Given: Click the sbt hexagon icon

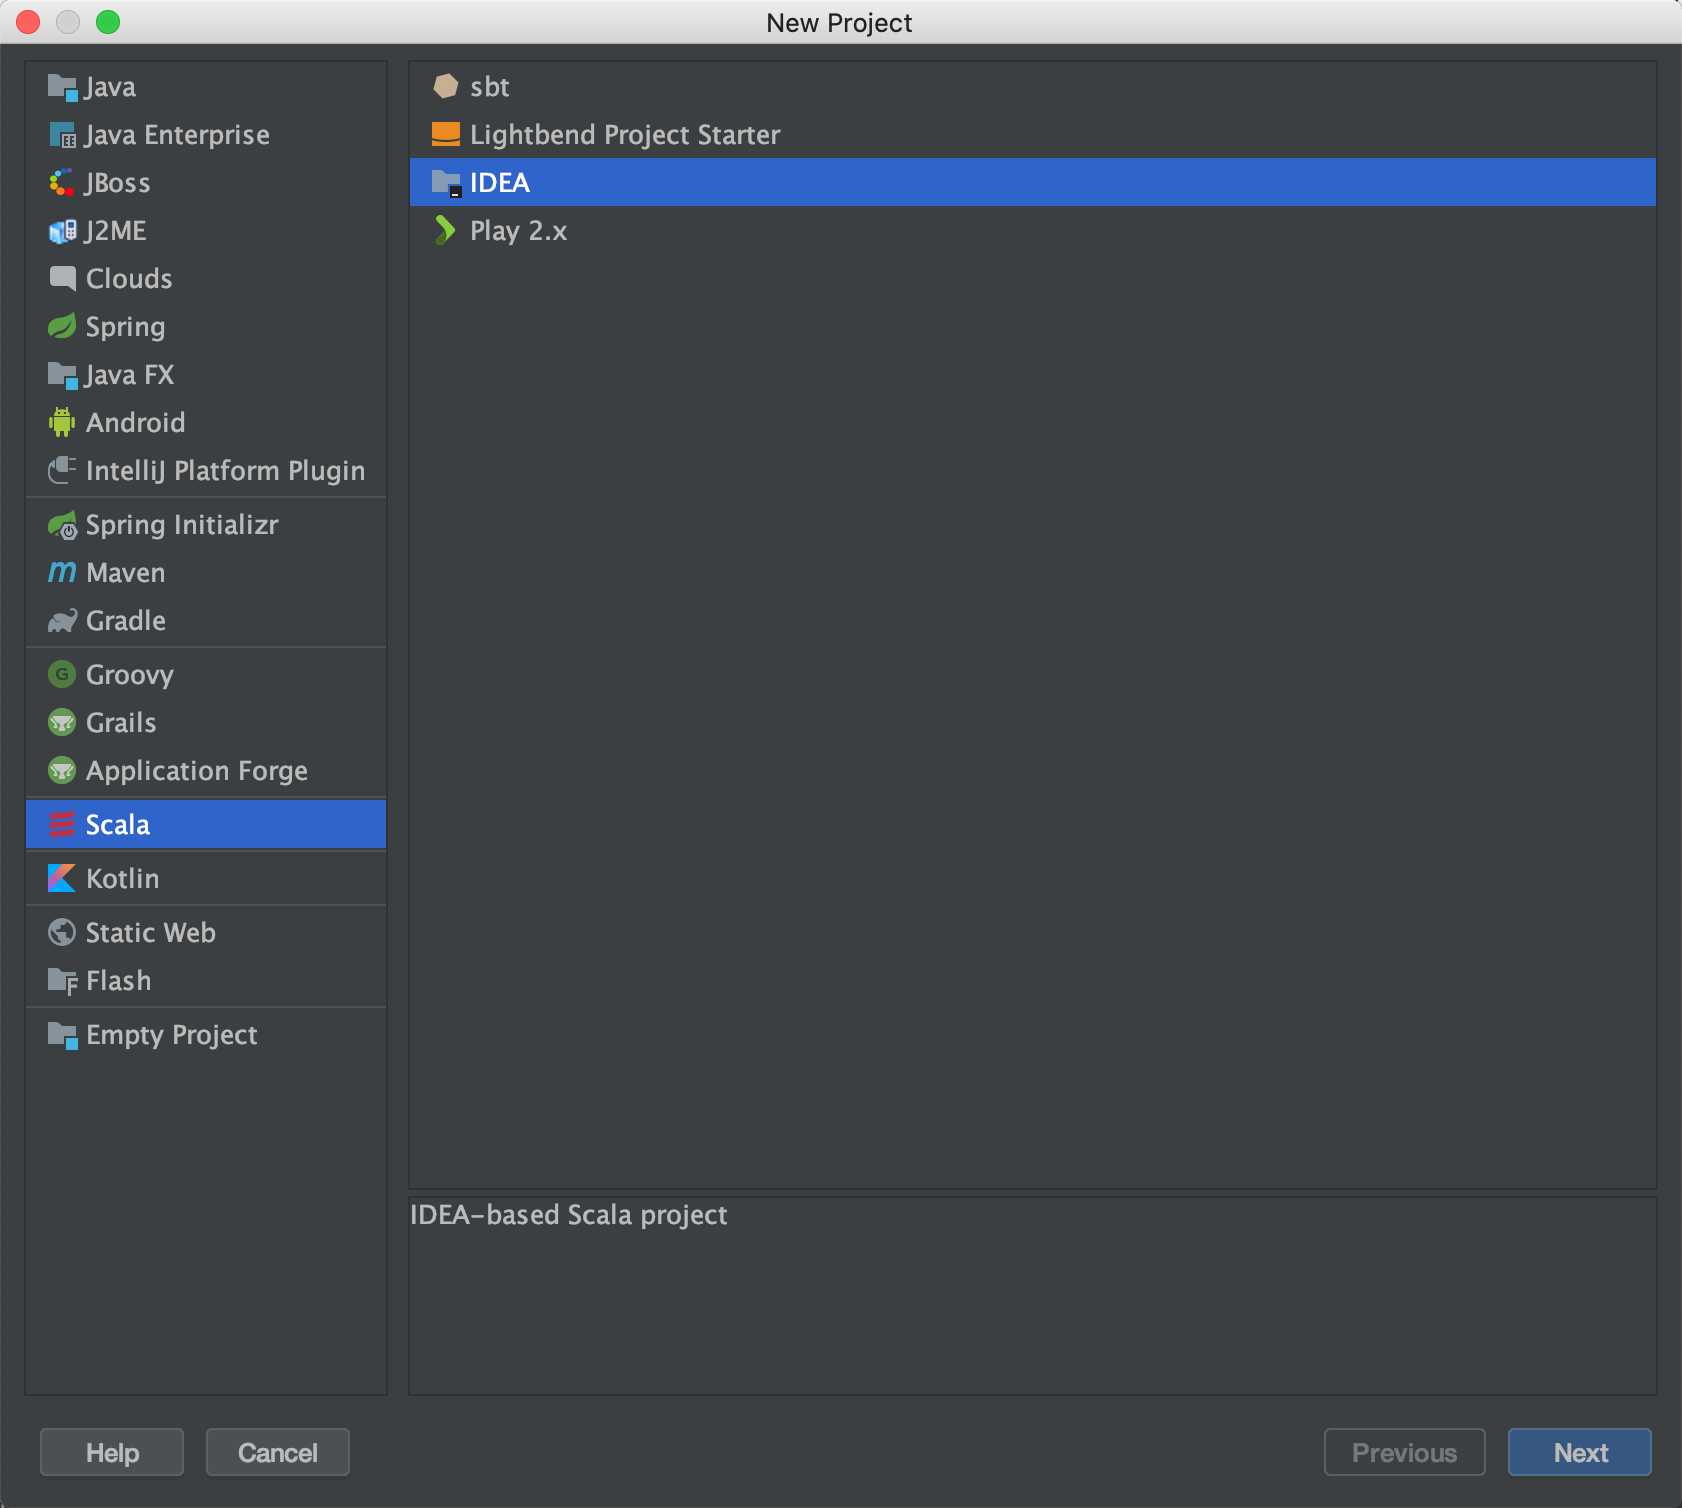Looking at the screenshot, I should (446, 87).
